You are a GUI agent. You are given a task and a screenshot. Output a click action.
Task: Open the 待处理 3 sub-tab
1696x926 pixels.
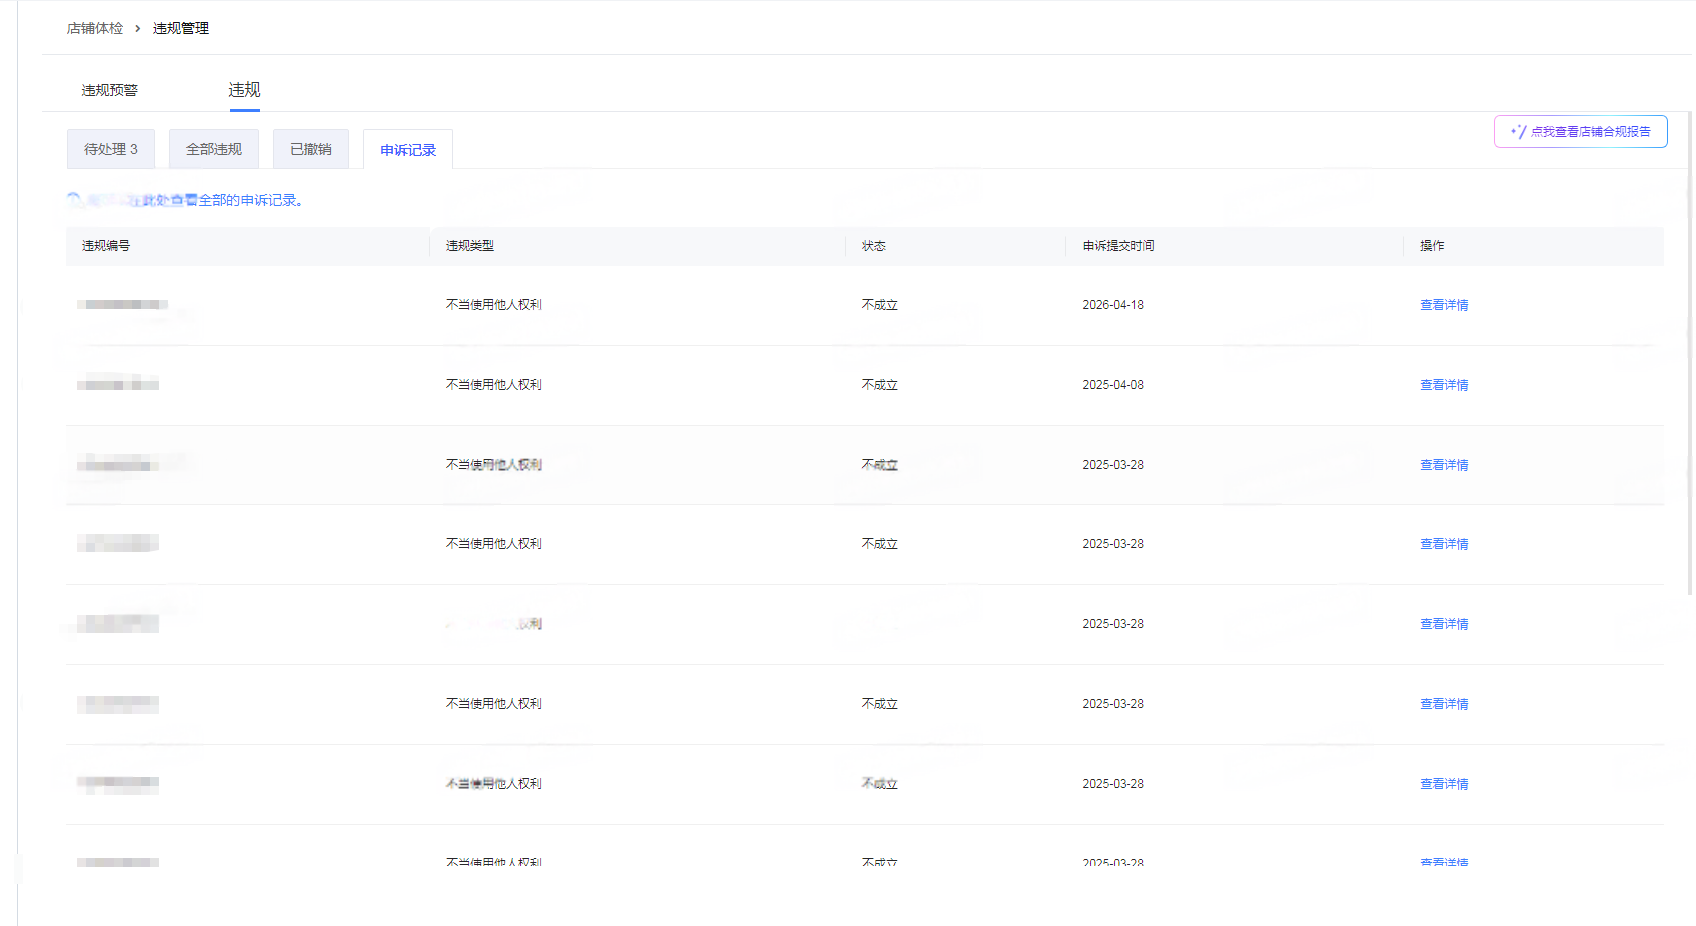[111, 149]
